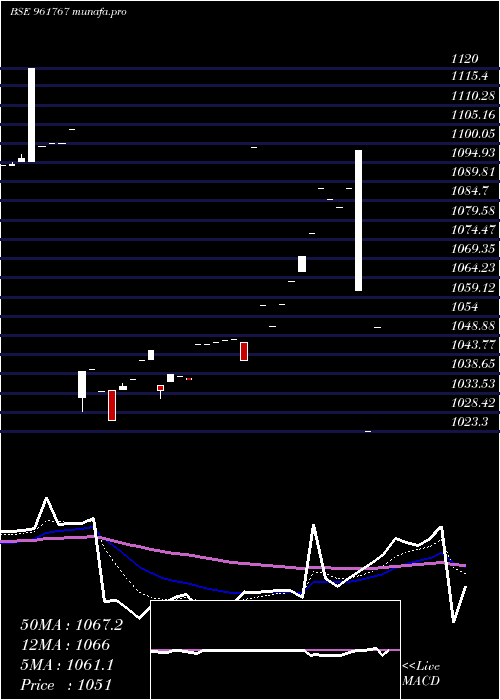Click the 1028.42 price axis label
The width and height of the screenshot is (500, 700).
tap(473, 402)
